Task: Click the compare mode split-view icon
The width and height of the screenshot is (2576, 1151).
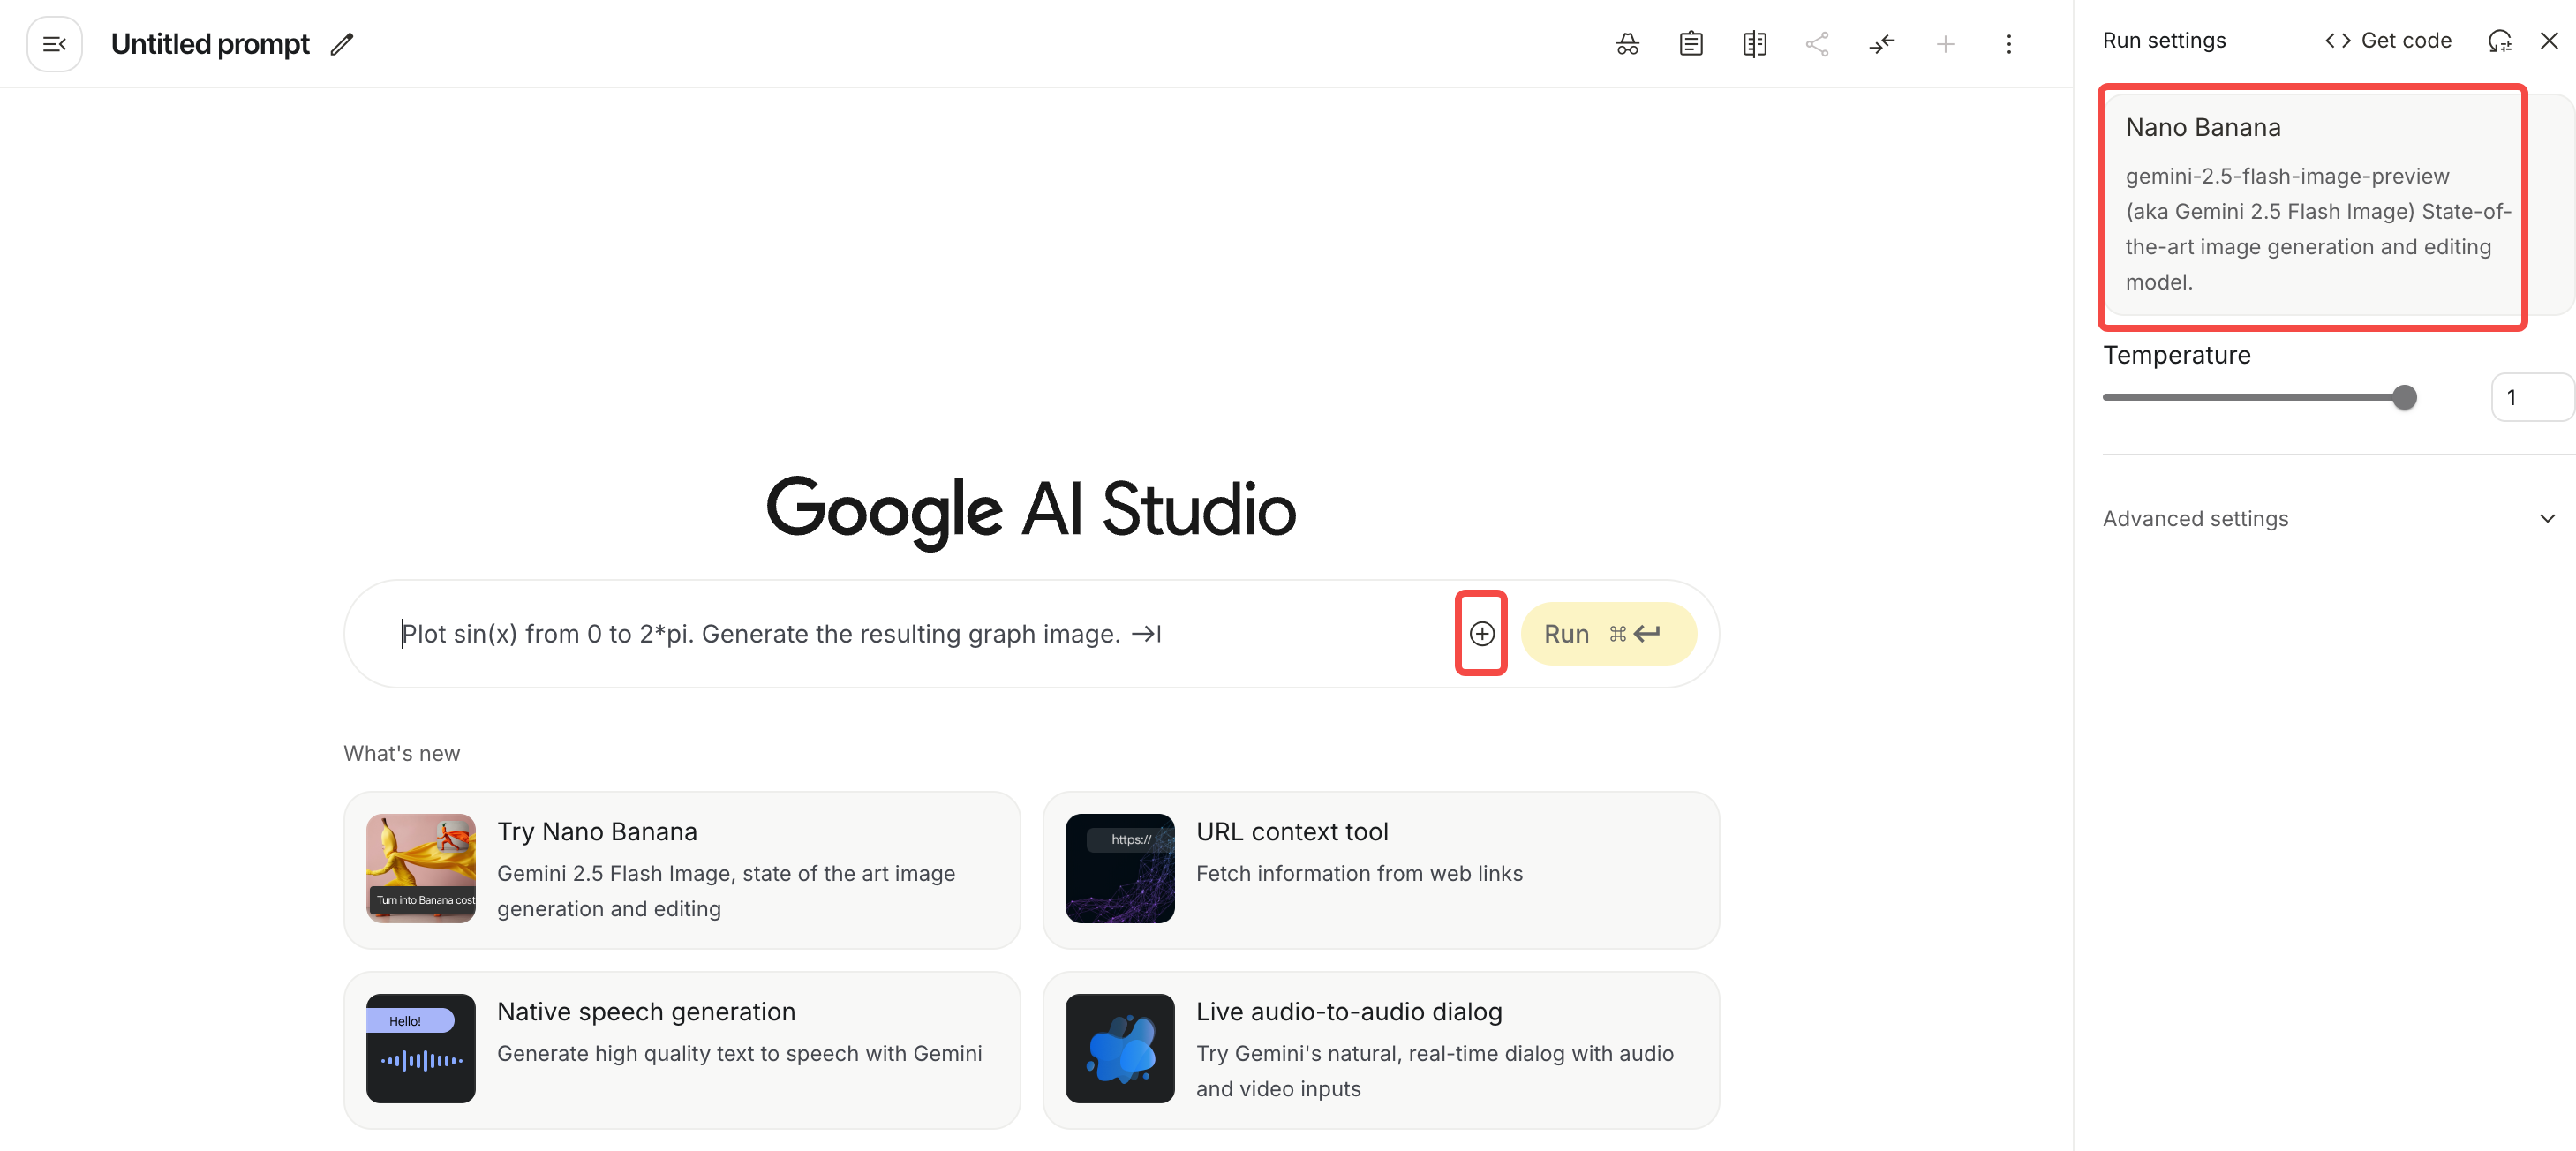Action: pyautogui.click(x=1754, y=44)
